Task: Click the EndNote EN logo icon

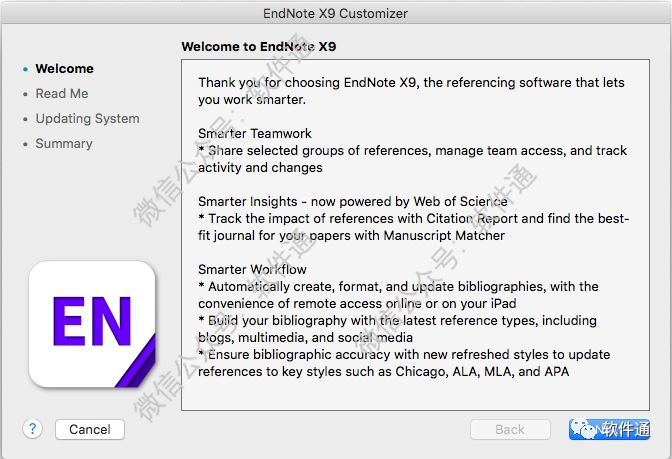Action: tap(92, 324)
